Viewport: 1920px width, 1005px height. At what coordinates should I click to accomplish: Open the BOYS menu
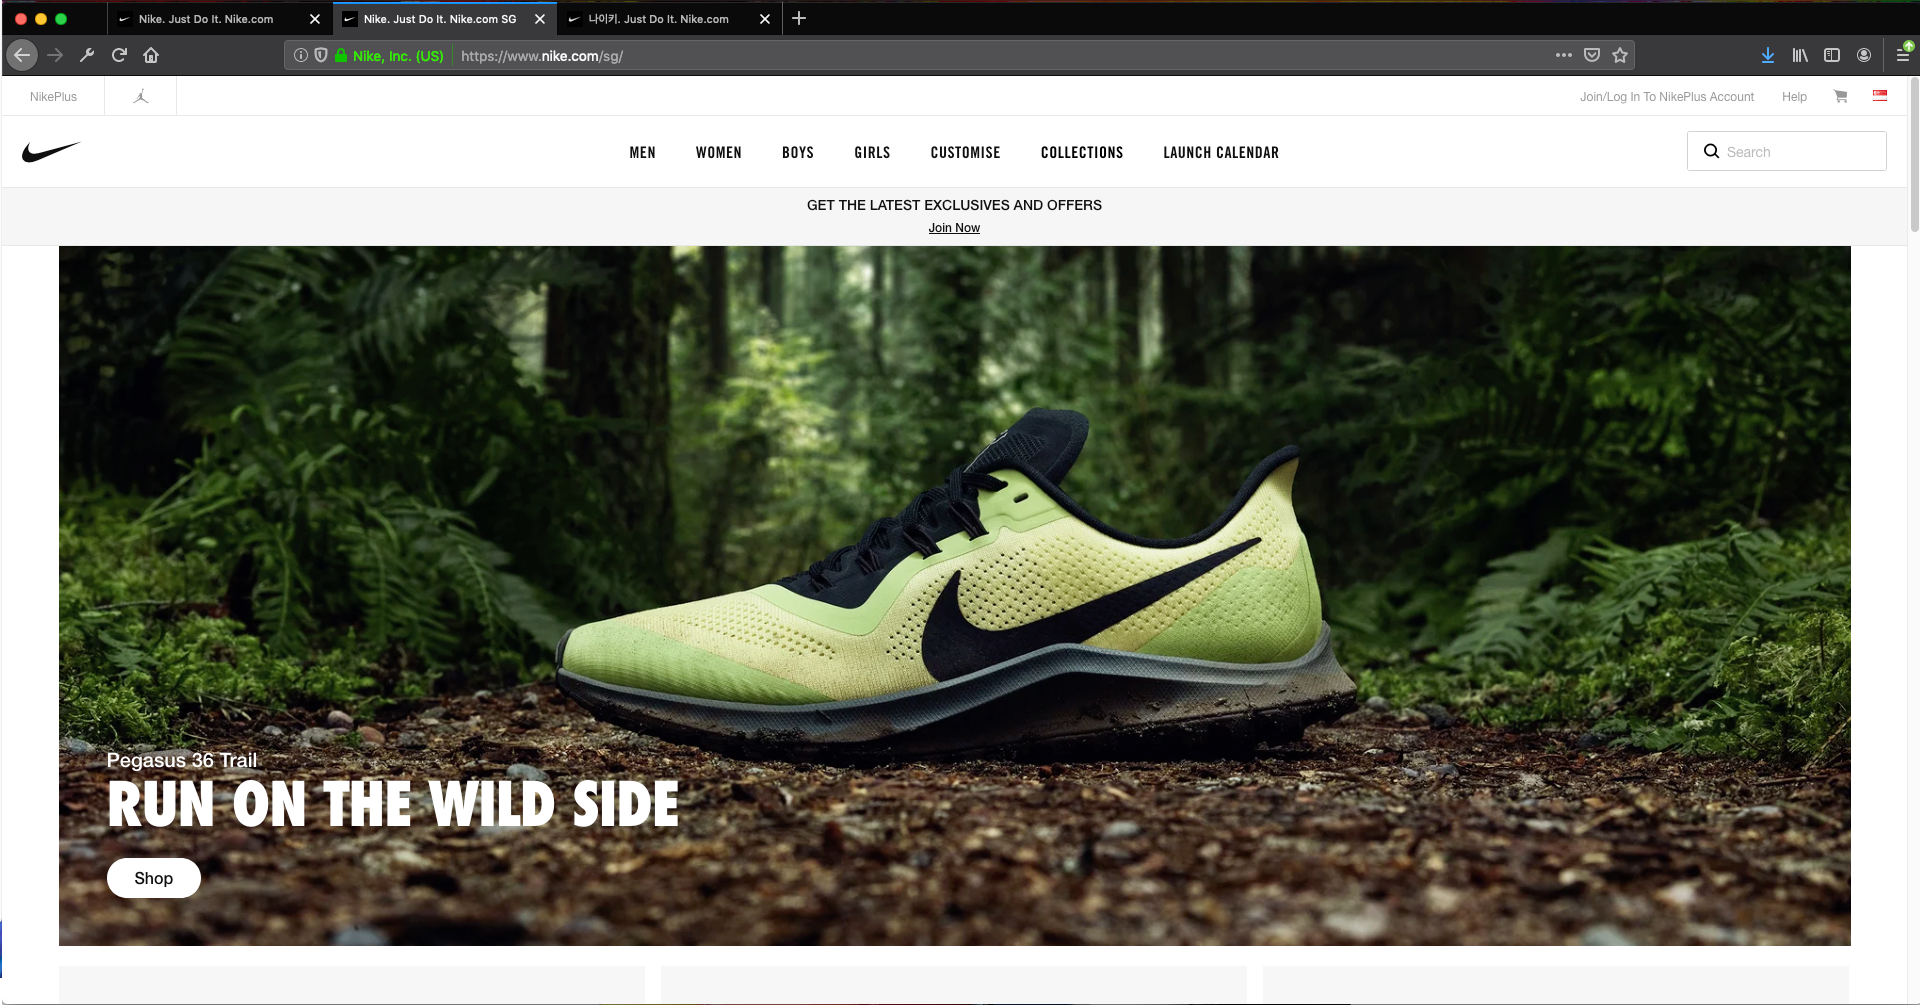click(x=798, y=152)
